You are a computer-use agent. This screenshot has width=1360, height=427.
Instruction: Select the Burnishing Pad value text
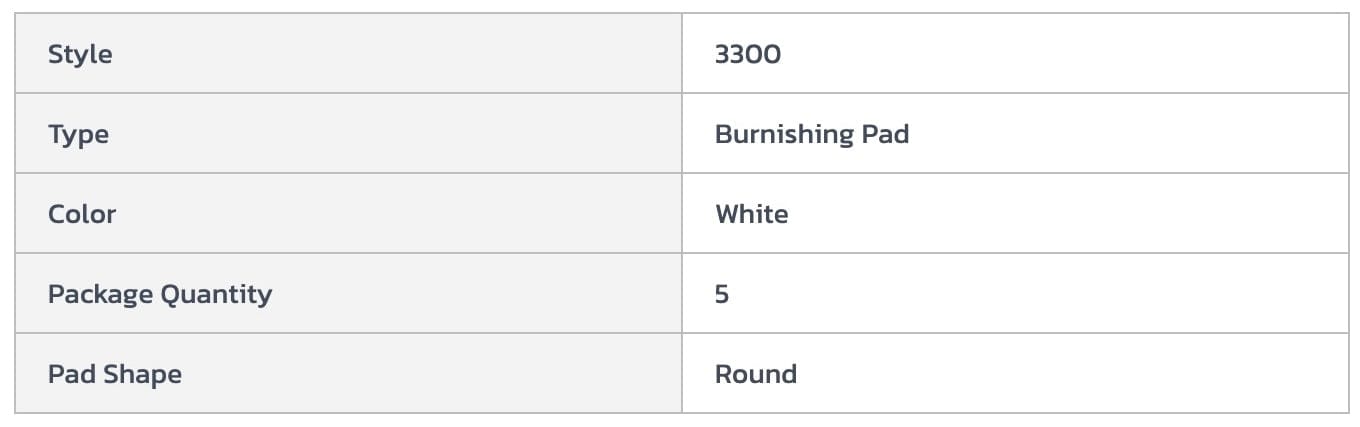(x=811, y=134)
